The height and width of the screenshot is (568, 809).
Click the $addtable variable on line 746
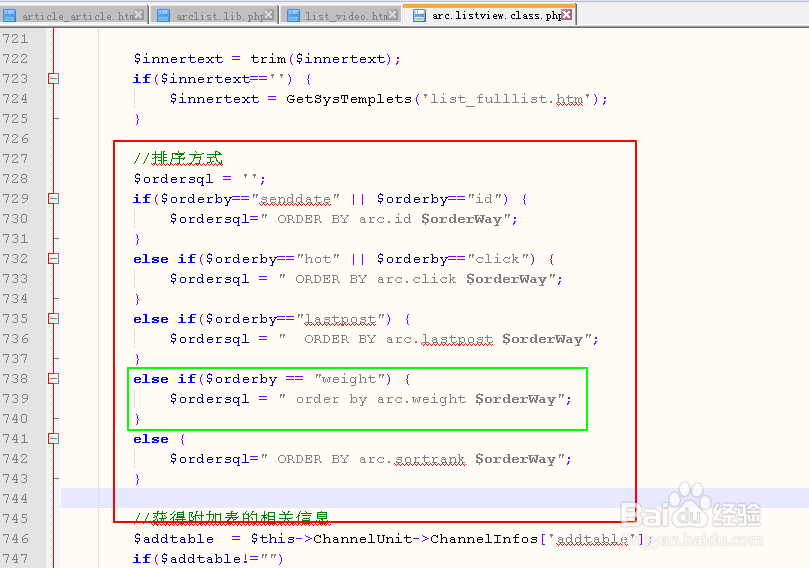pyautogui.click(x=173, y=539)
